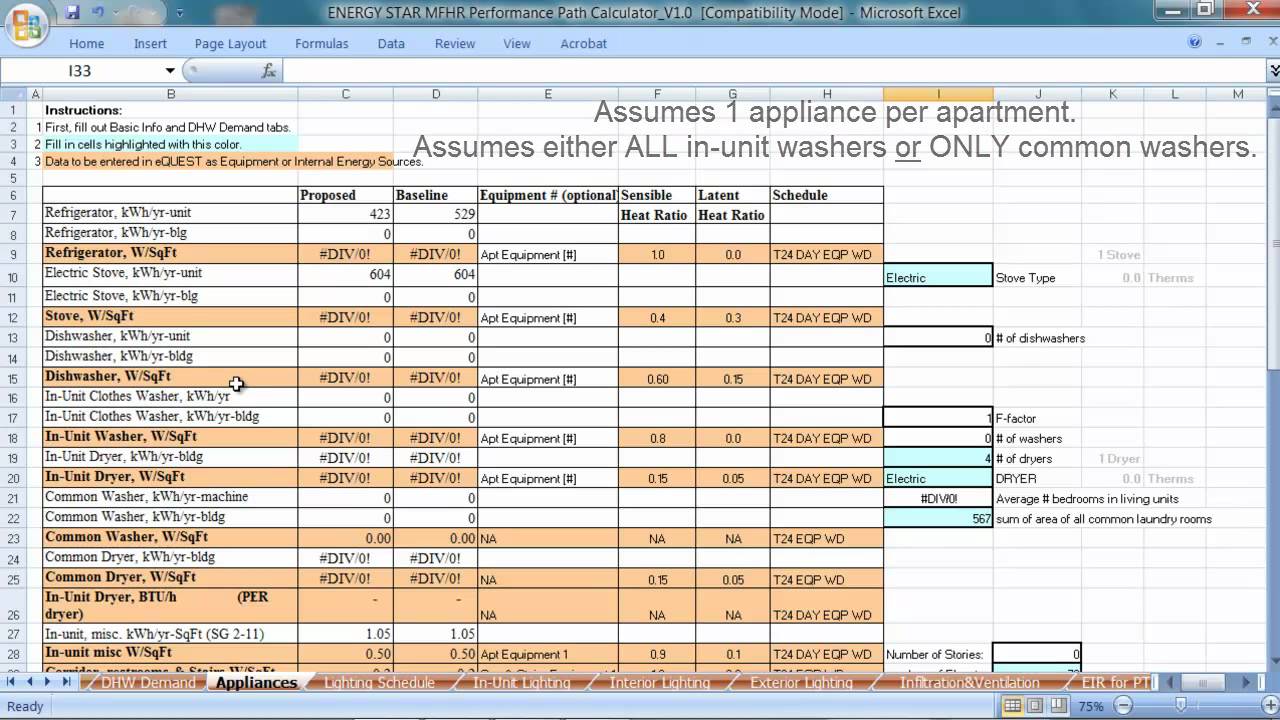
Task: Click the zoom slider handle
Action: pos(1181,706)
